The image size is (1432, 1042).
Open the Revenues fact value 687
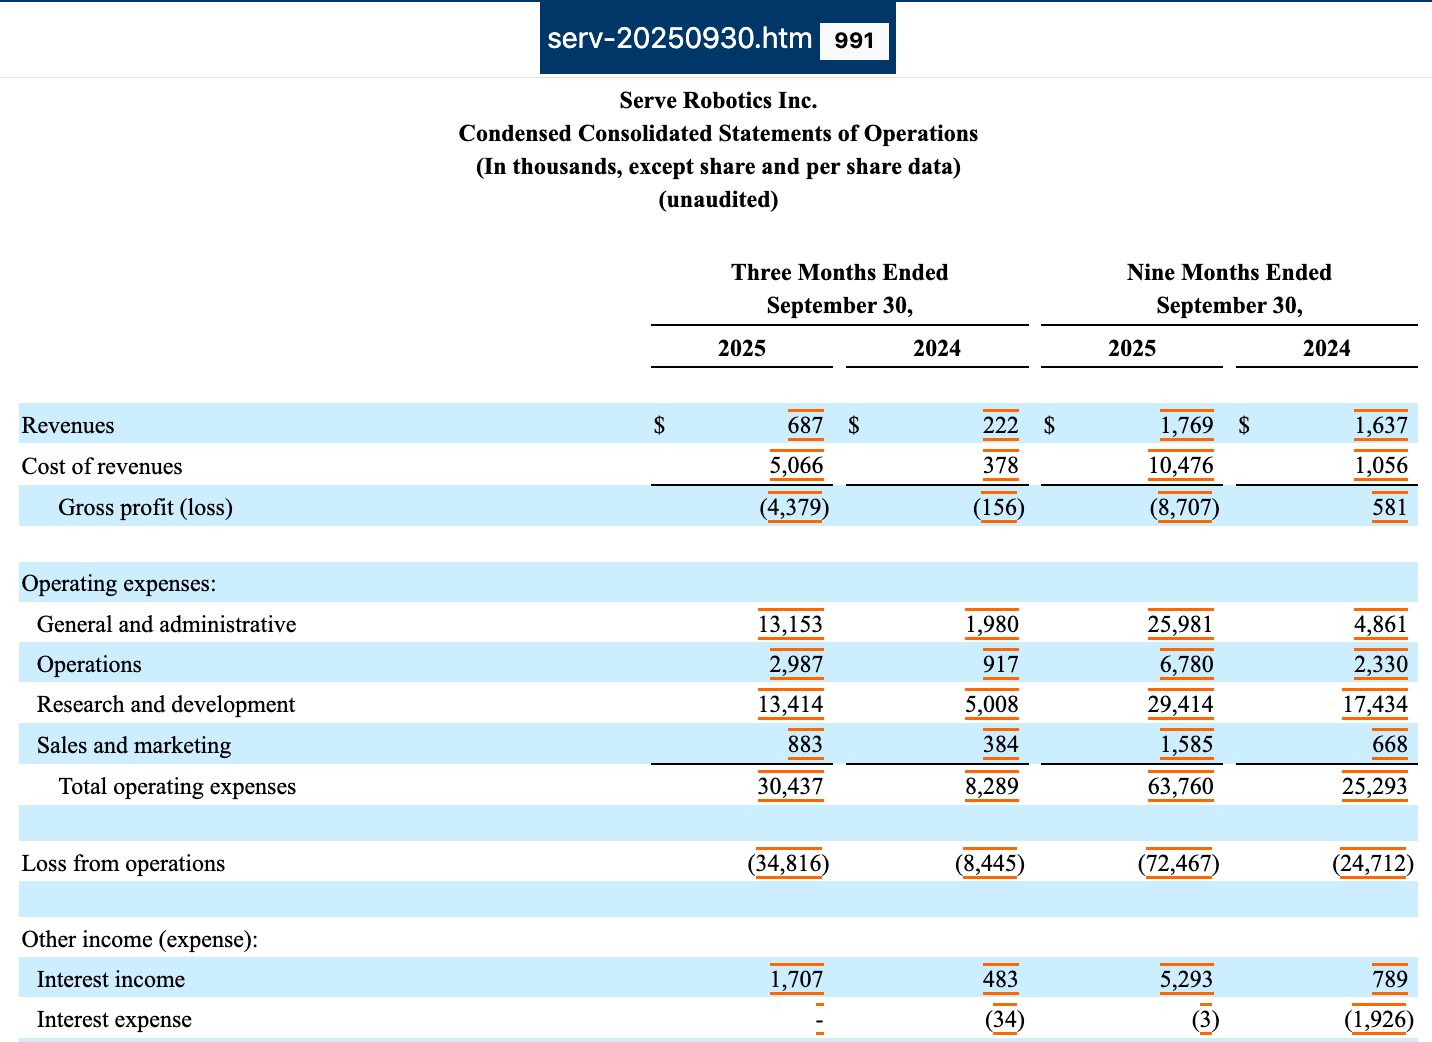pos(805,425)
